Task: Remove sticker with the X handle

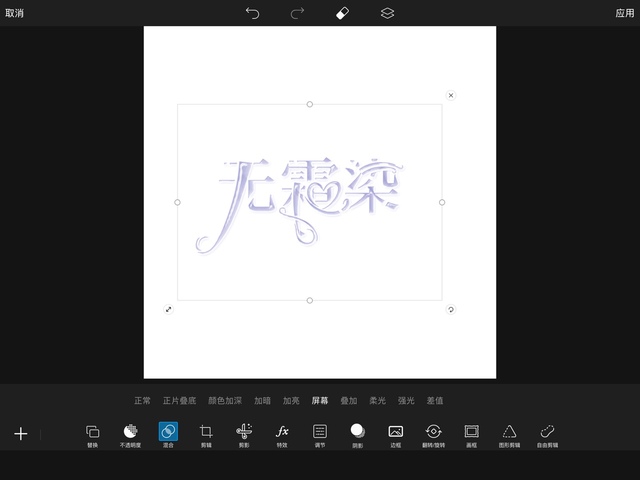Action: click(x=451, y=95)
